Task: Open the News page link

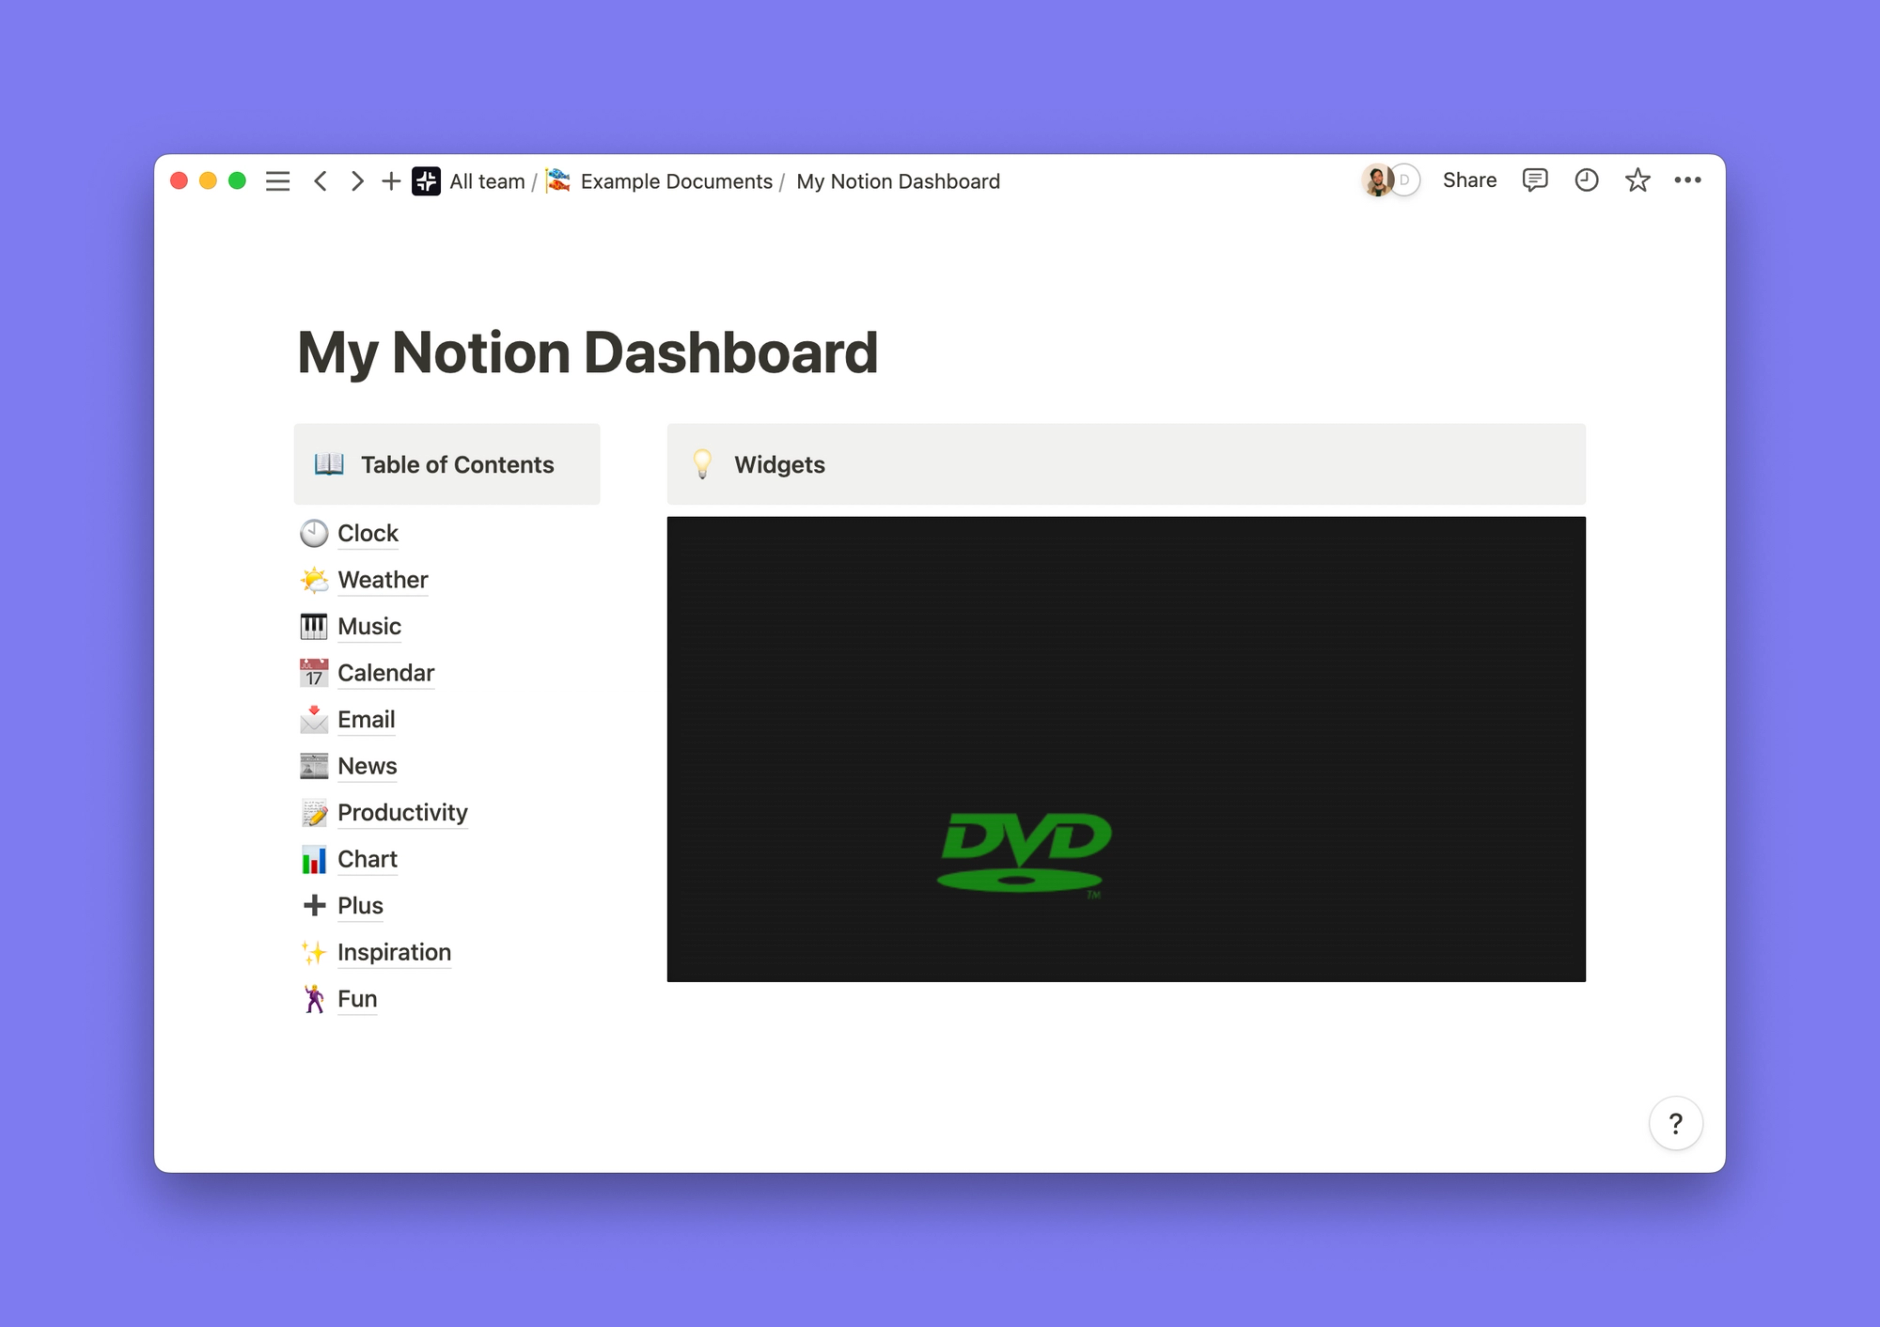Action: tap(367, 766)
